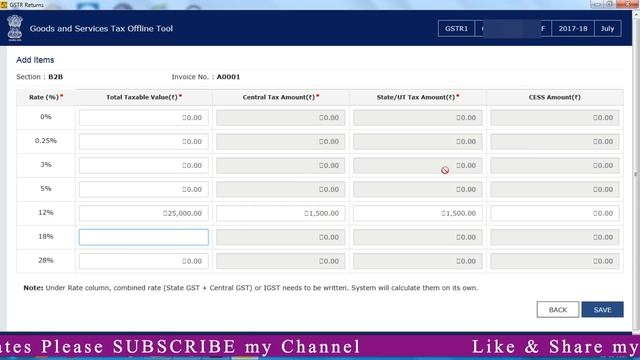This screenshot has height=360, width=640.
Task: Click the BACK button
Action: (558, 309)
